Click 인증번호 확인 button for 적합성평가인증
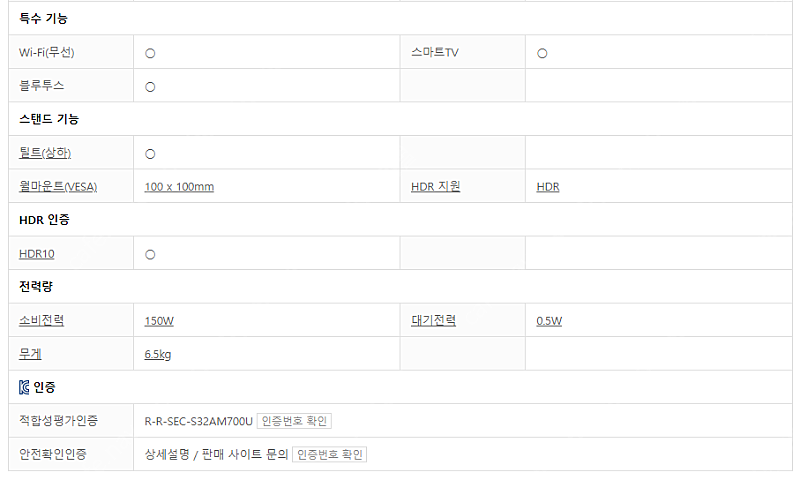Screen dimensions: 800x480 [x=294, y=421]
